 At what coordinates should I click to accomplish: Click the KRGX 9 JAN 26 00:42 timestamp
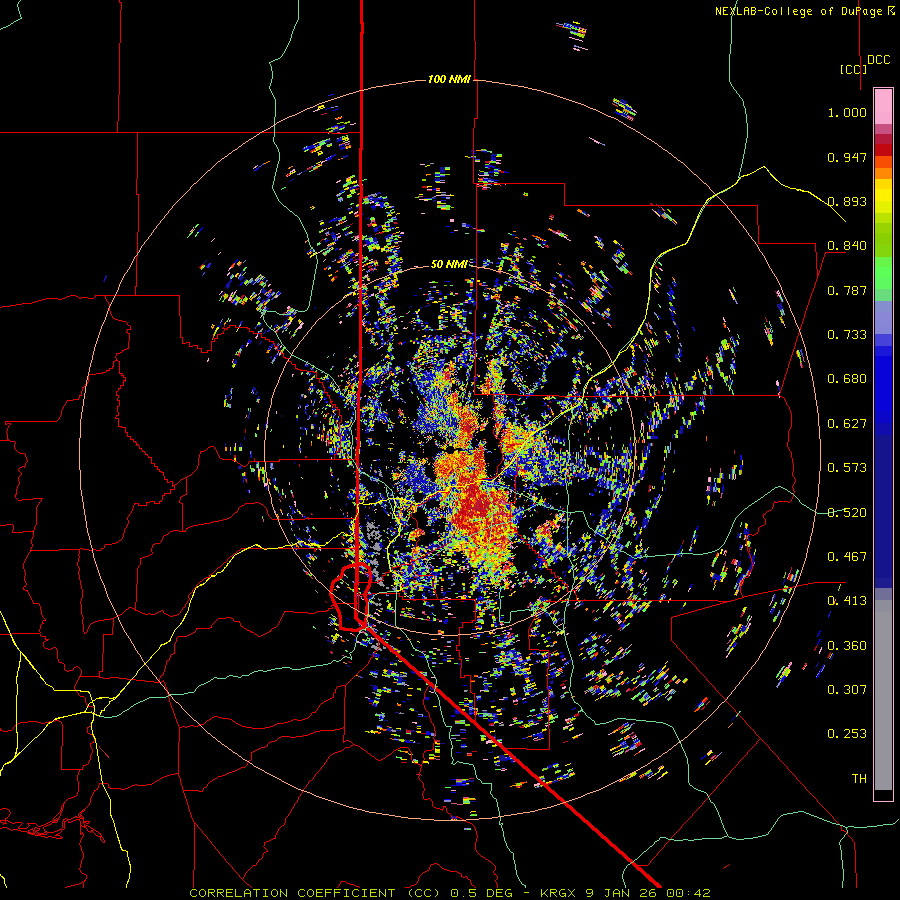(x=625, y=893)
